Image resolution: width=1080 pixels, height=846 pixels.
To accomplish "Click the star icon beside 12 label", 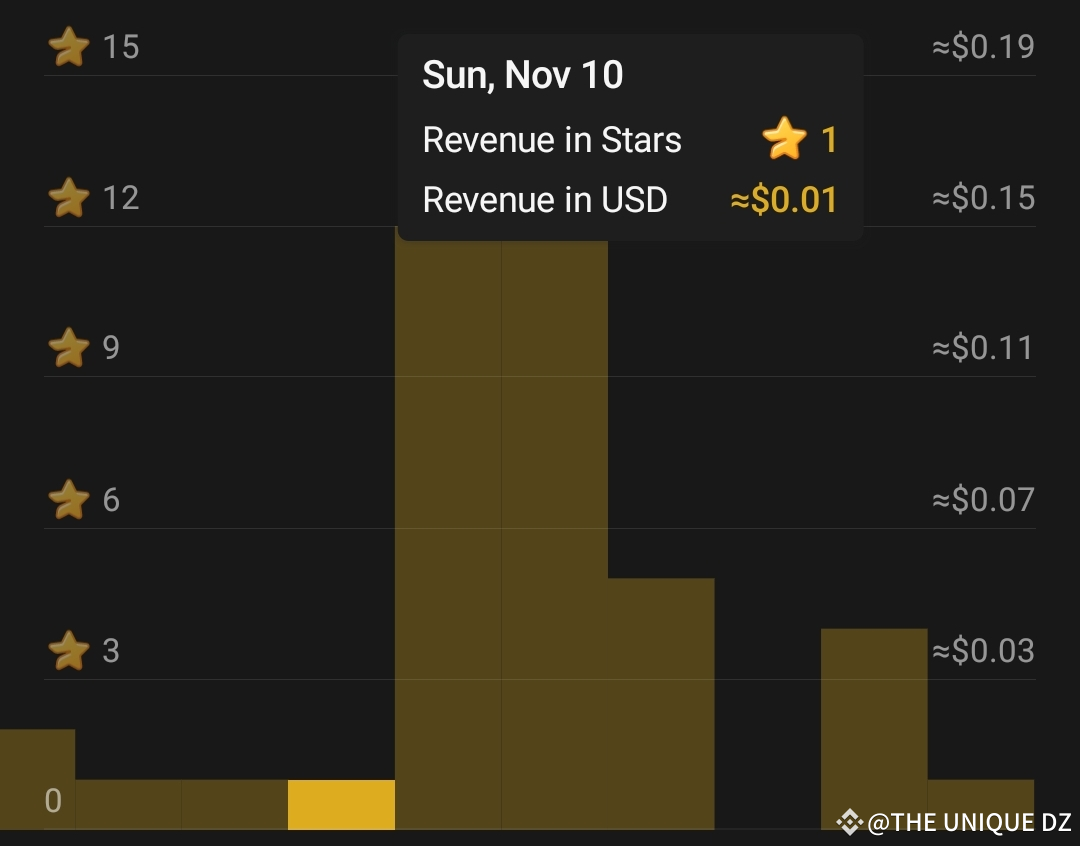I will click(69, 198).
